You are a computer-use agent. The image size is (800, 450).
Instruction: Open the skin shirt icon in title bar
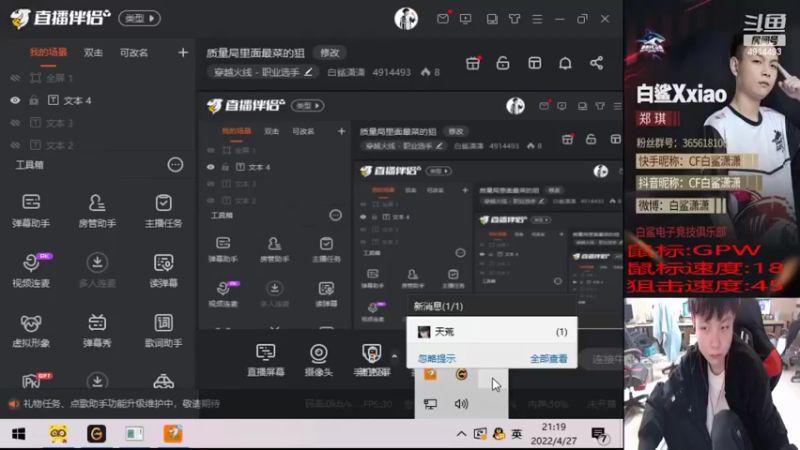coord(514,19)
